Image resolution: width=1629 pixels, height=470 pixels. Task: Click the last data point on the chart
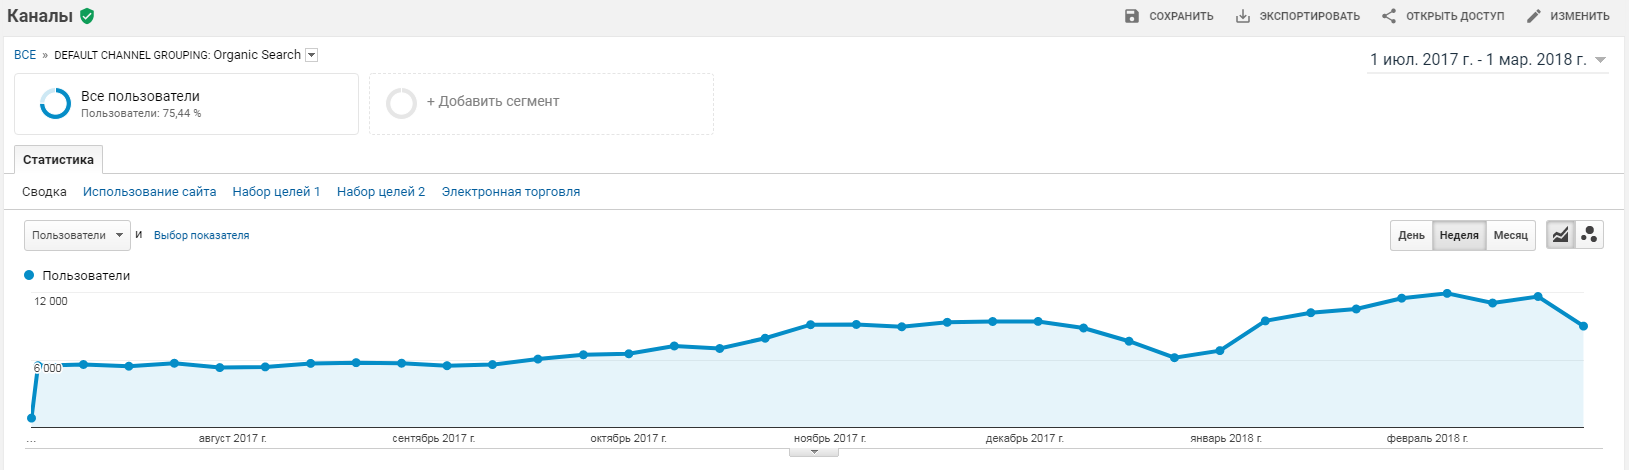(1583, 326)
